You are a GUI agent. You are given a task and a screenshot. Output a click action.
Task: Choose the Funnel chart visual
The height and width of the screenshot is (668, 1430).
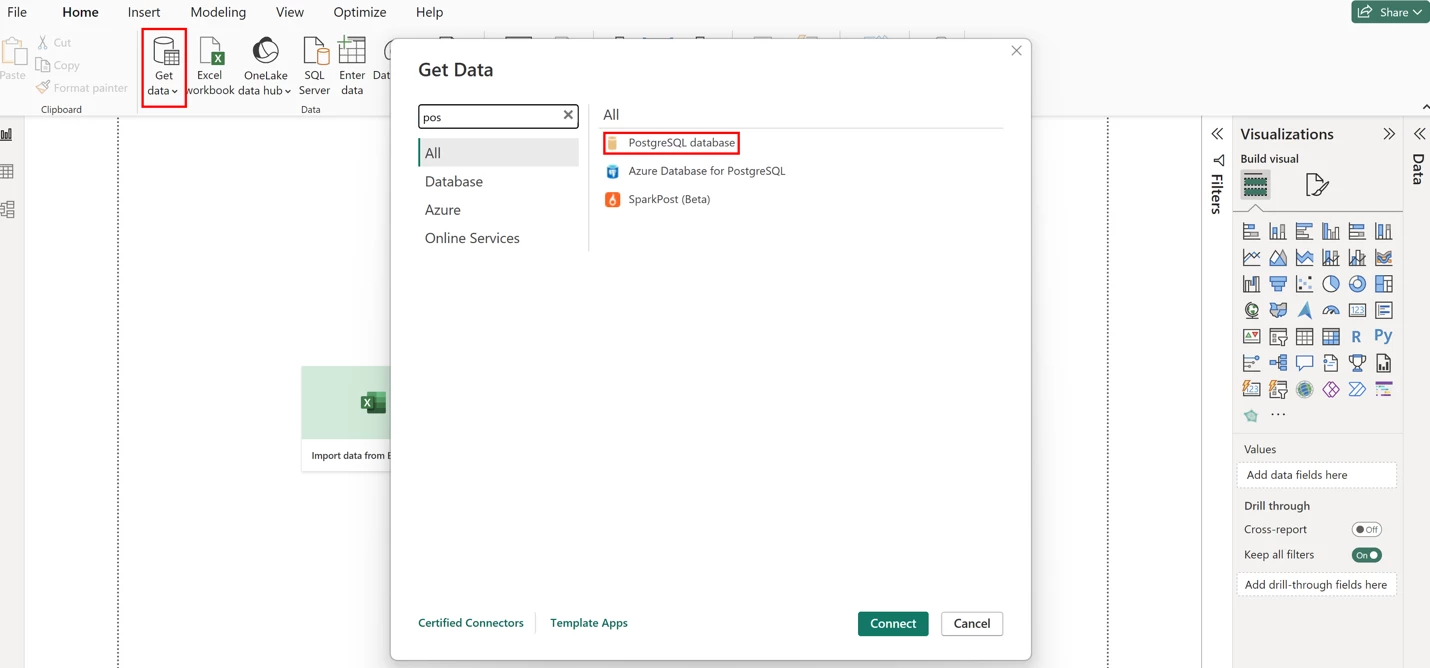click(1278, 284)
